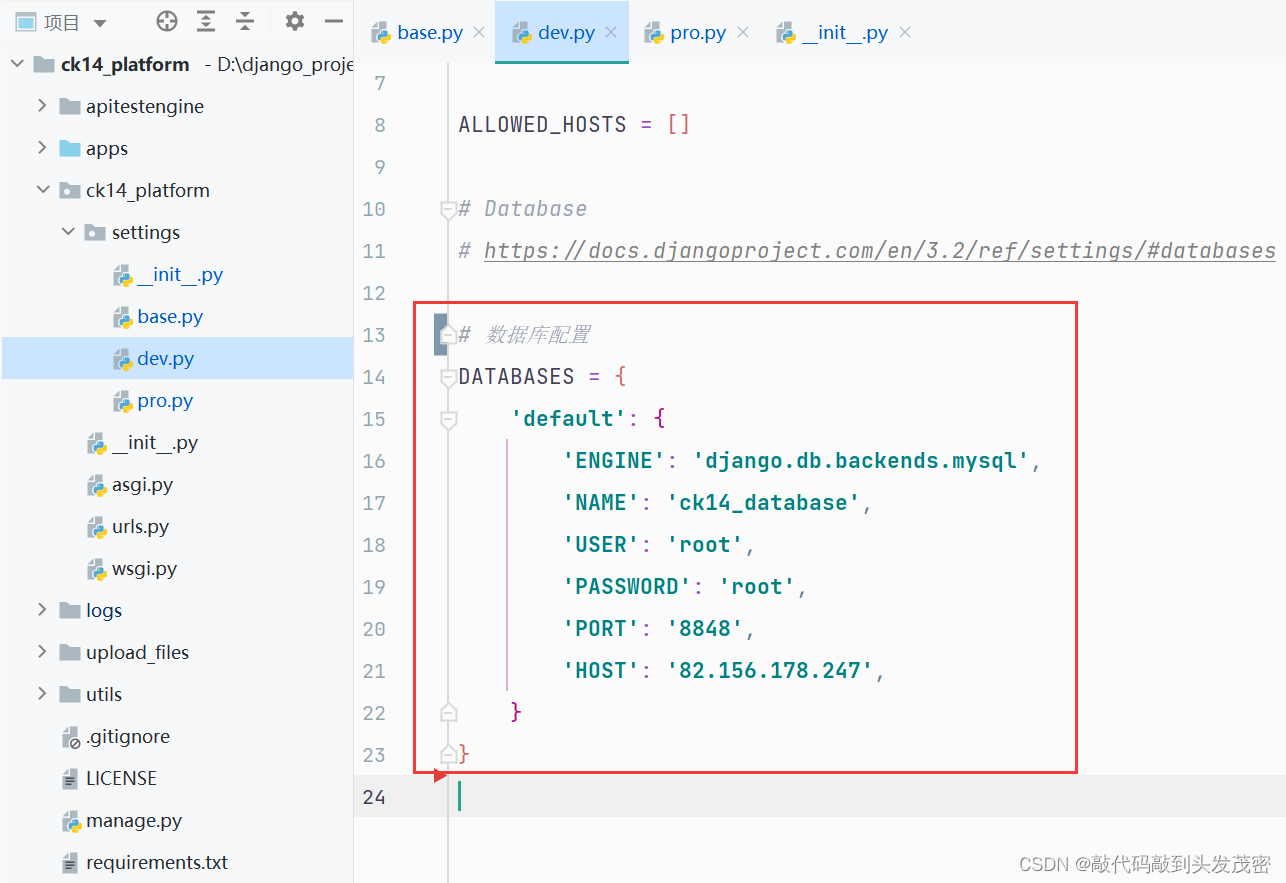1286x883 pixels.
Task: Fold the 'default' dict at line 15
Action: tap(449, 419)
